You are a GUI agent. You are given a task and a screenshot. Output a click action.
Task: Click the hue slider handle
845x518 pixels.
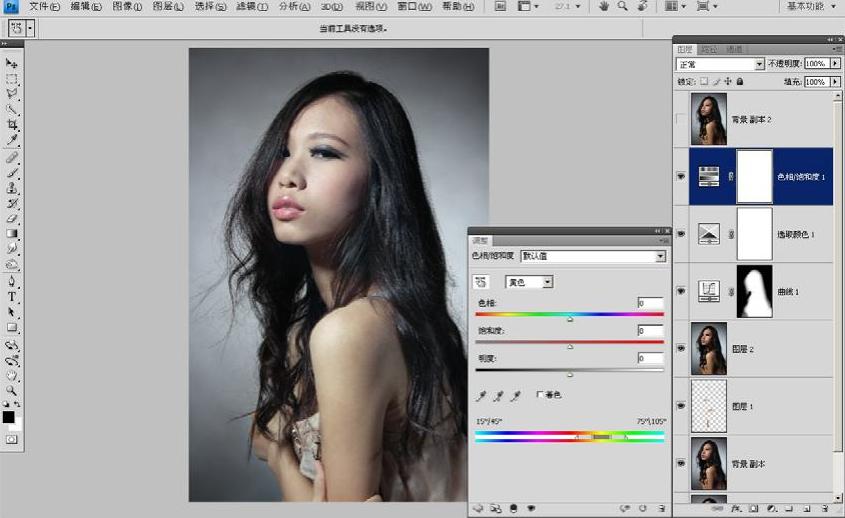570,319
